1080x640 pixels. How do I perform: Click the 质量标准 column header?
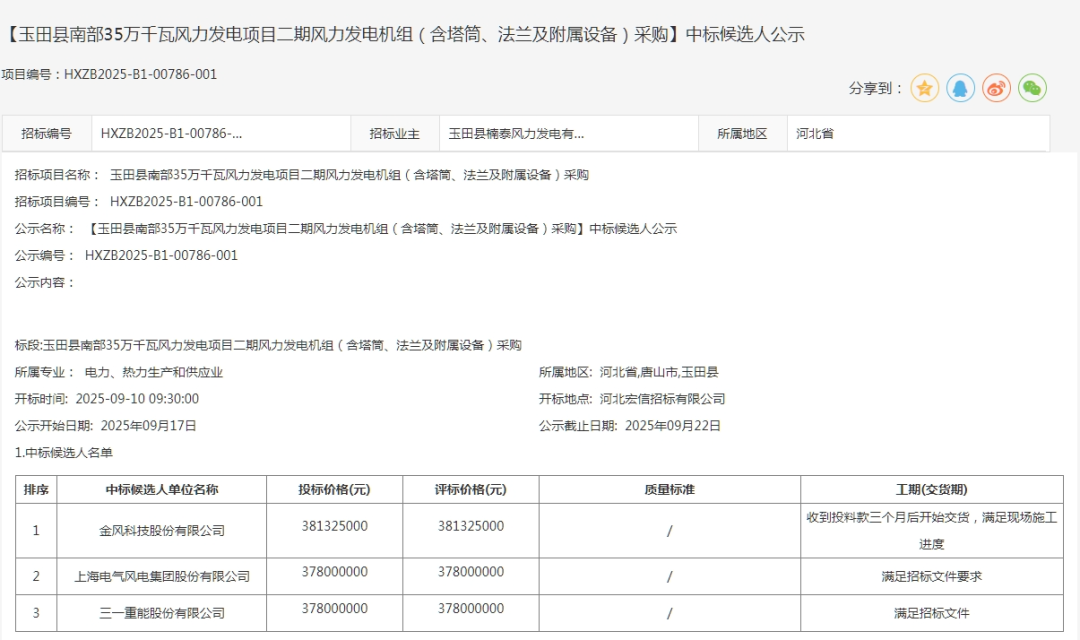[x=669, y=489]
